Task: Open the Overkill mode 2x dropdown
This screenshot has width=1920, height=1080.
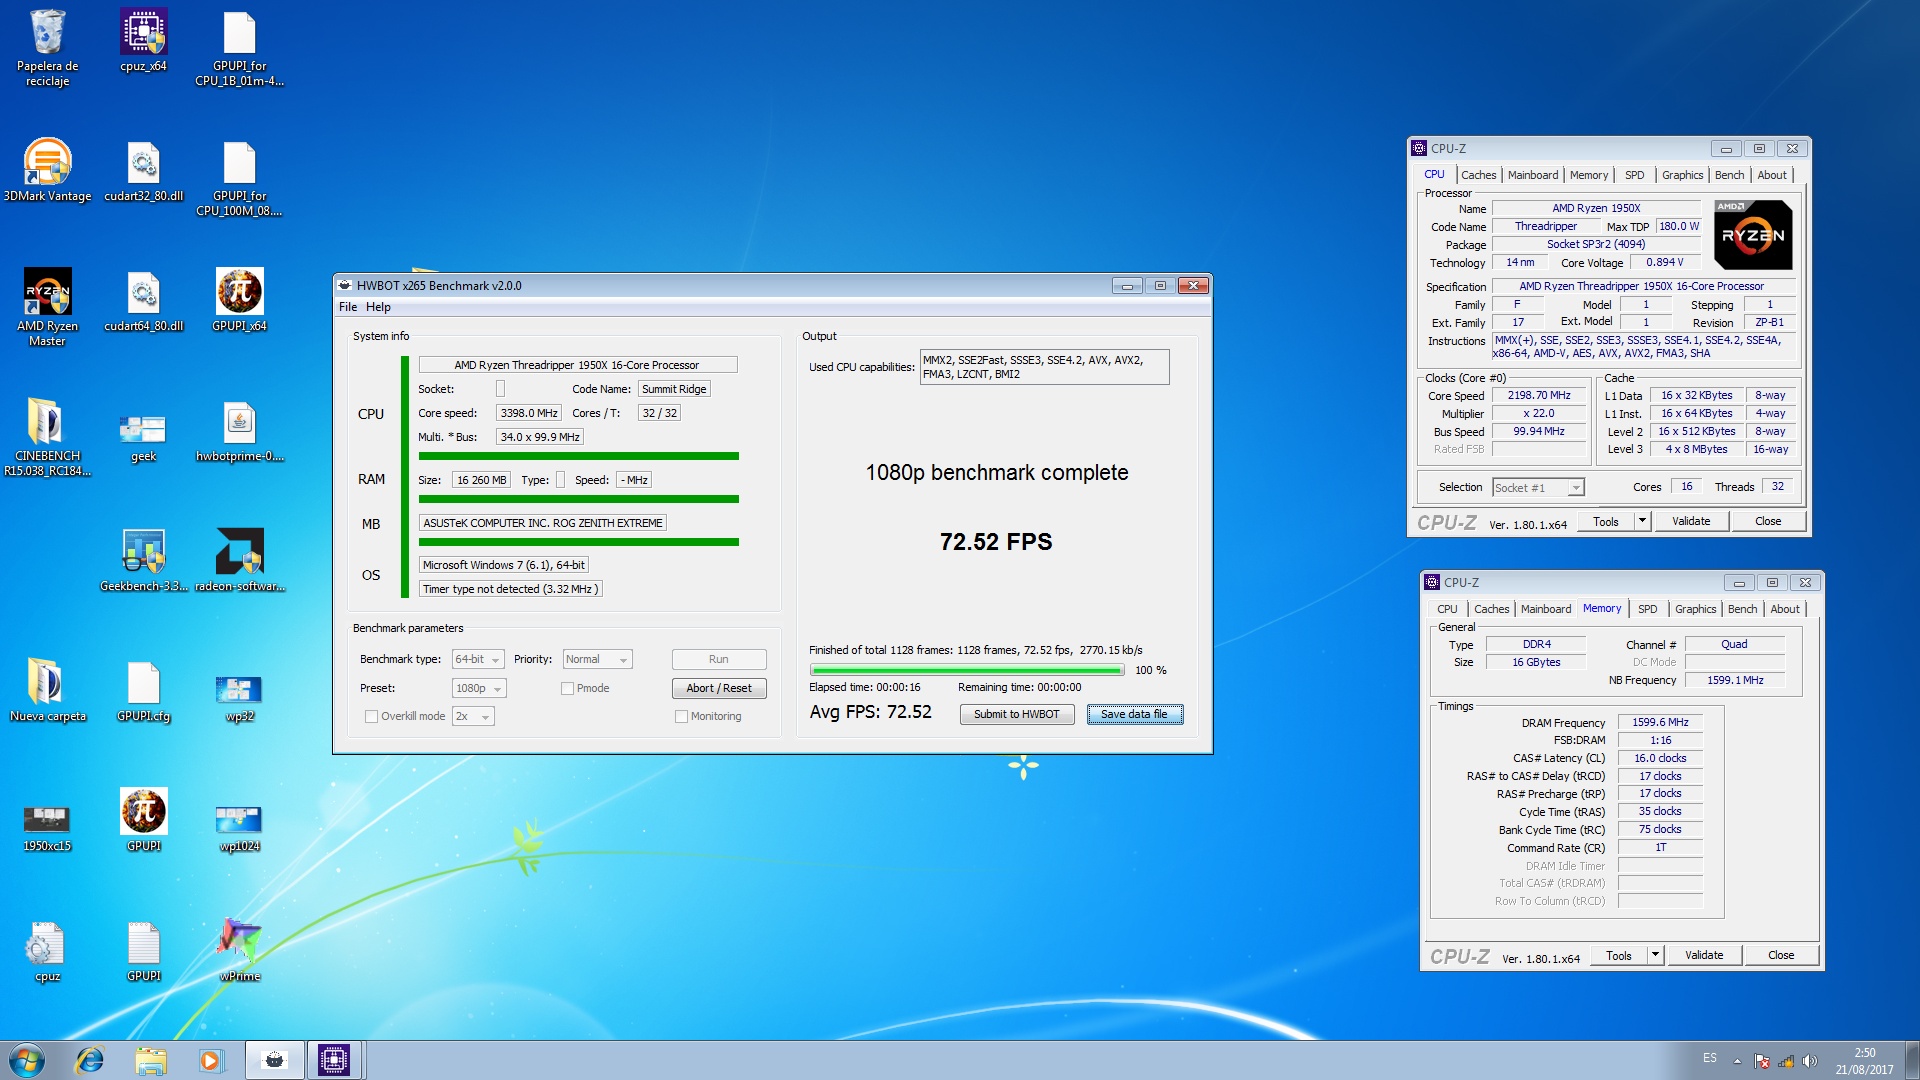Action: [473, 716]
